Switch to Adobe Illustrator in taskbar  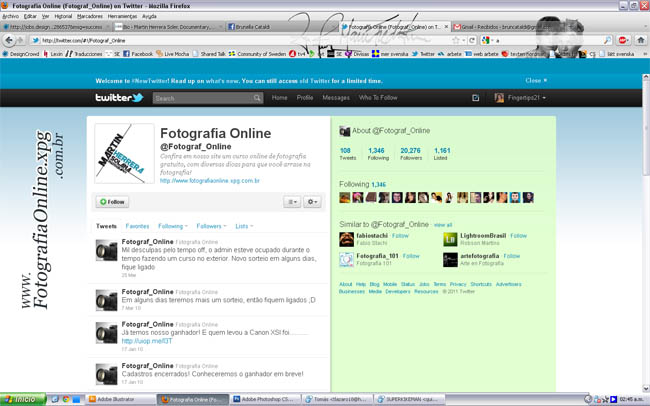(x=121, y=399)
